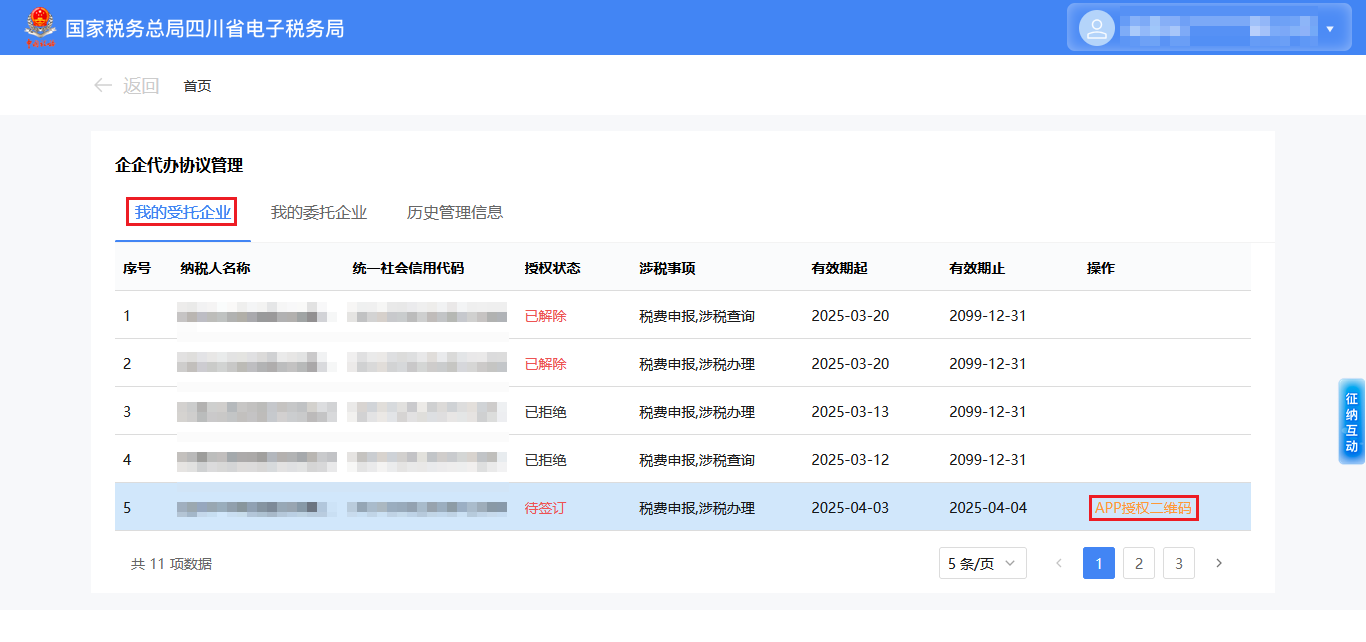
Task: Click 已解除 status in row 1
Action: coord(546,316)
